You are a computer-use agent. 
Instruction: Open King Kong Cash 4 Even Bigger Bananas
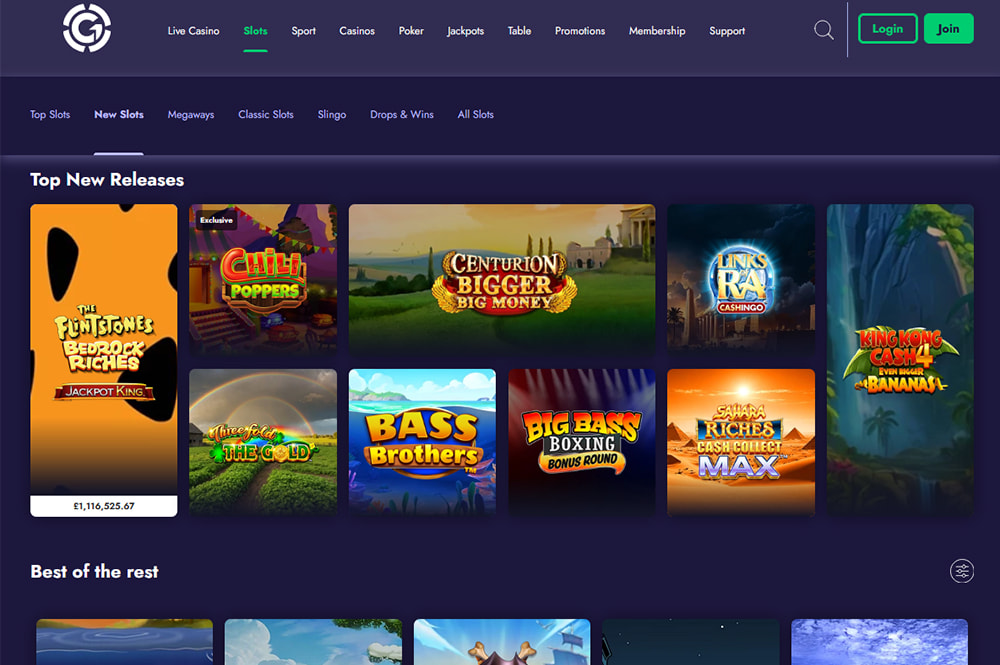pos(901,360)
